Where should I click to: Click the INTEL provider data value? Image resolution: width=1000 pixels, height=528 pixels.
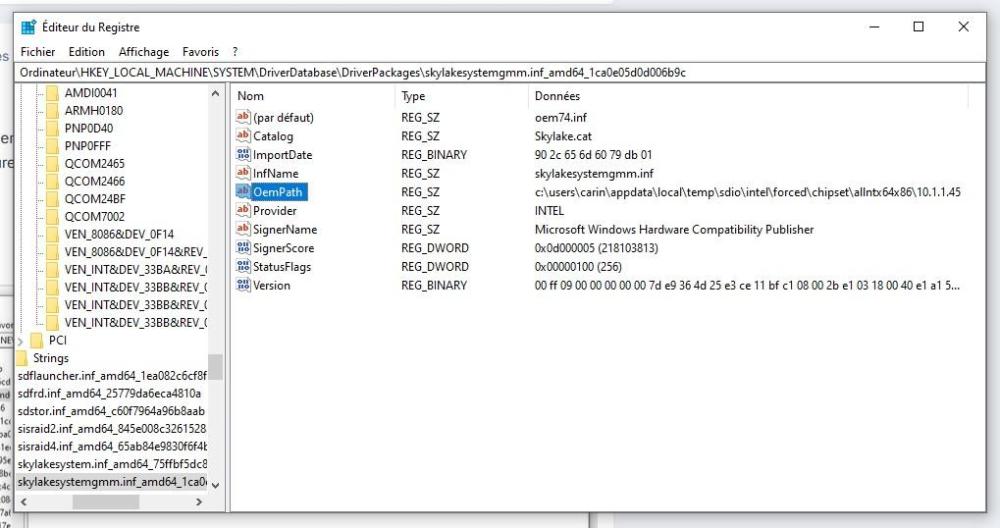(549, 210)
